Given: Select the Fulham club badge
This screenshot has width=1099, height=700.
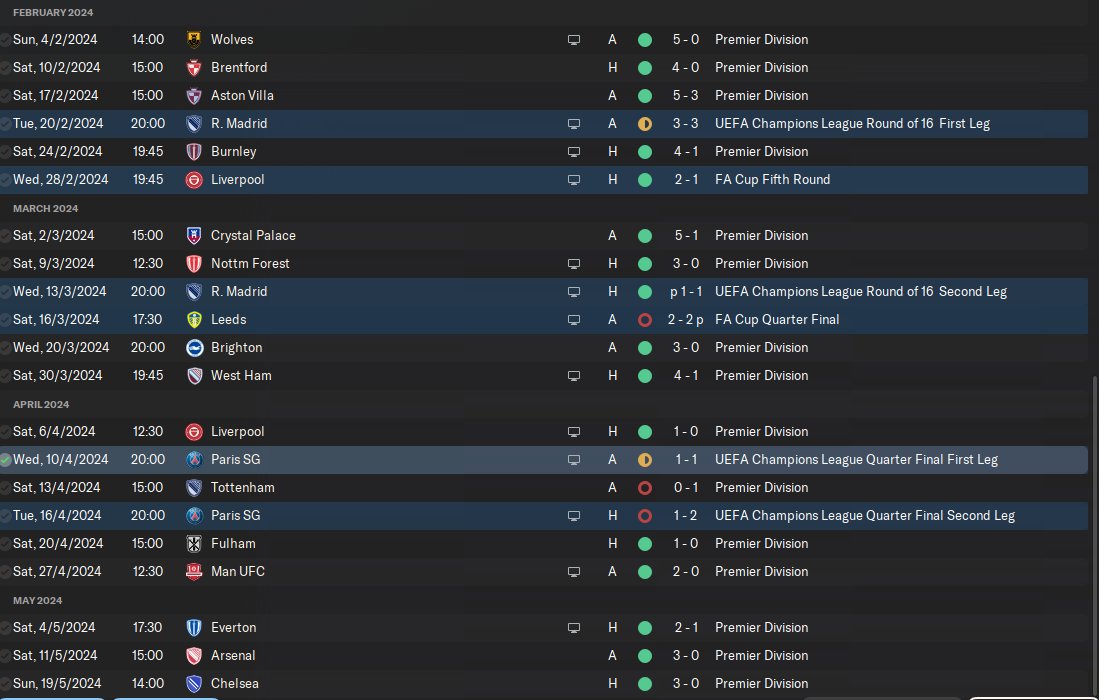Looking at the screenshot, I should pos(194,544).
